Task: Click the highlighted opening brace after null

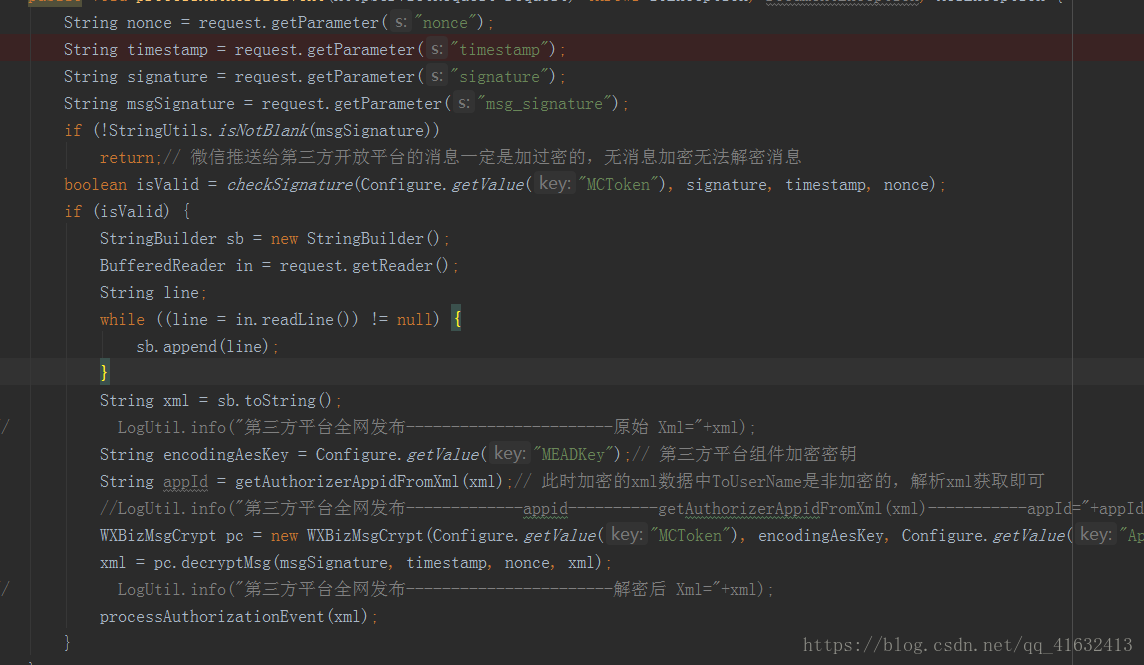Action: pos(457,319)
